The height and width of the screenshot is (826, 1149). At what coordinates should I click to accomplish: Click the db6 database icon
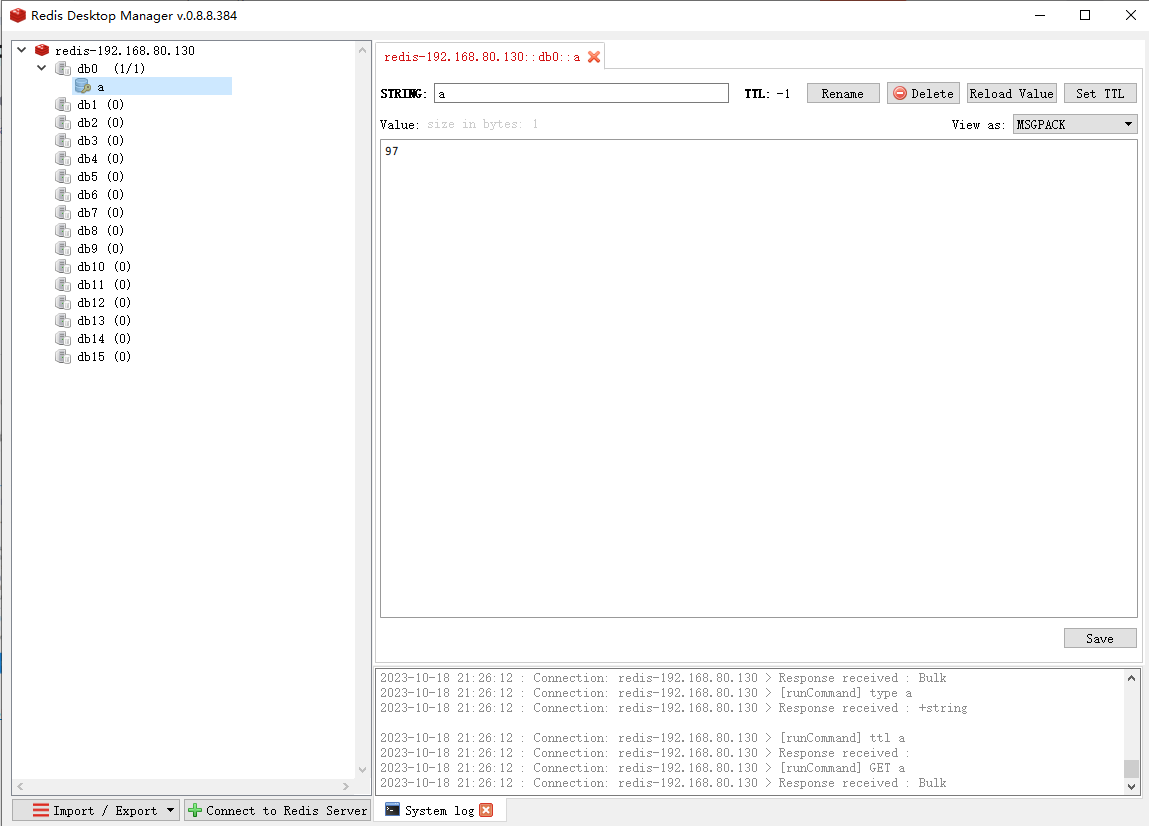[x=63, y=194]
